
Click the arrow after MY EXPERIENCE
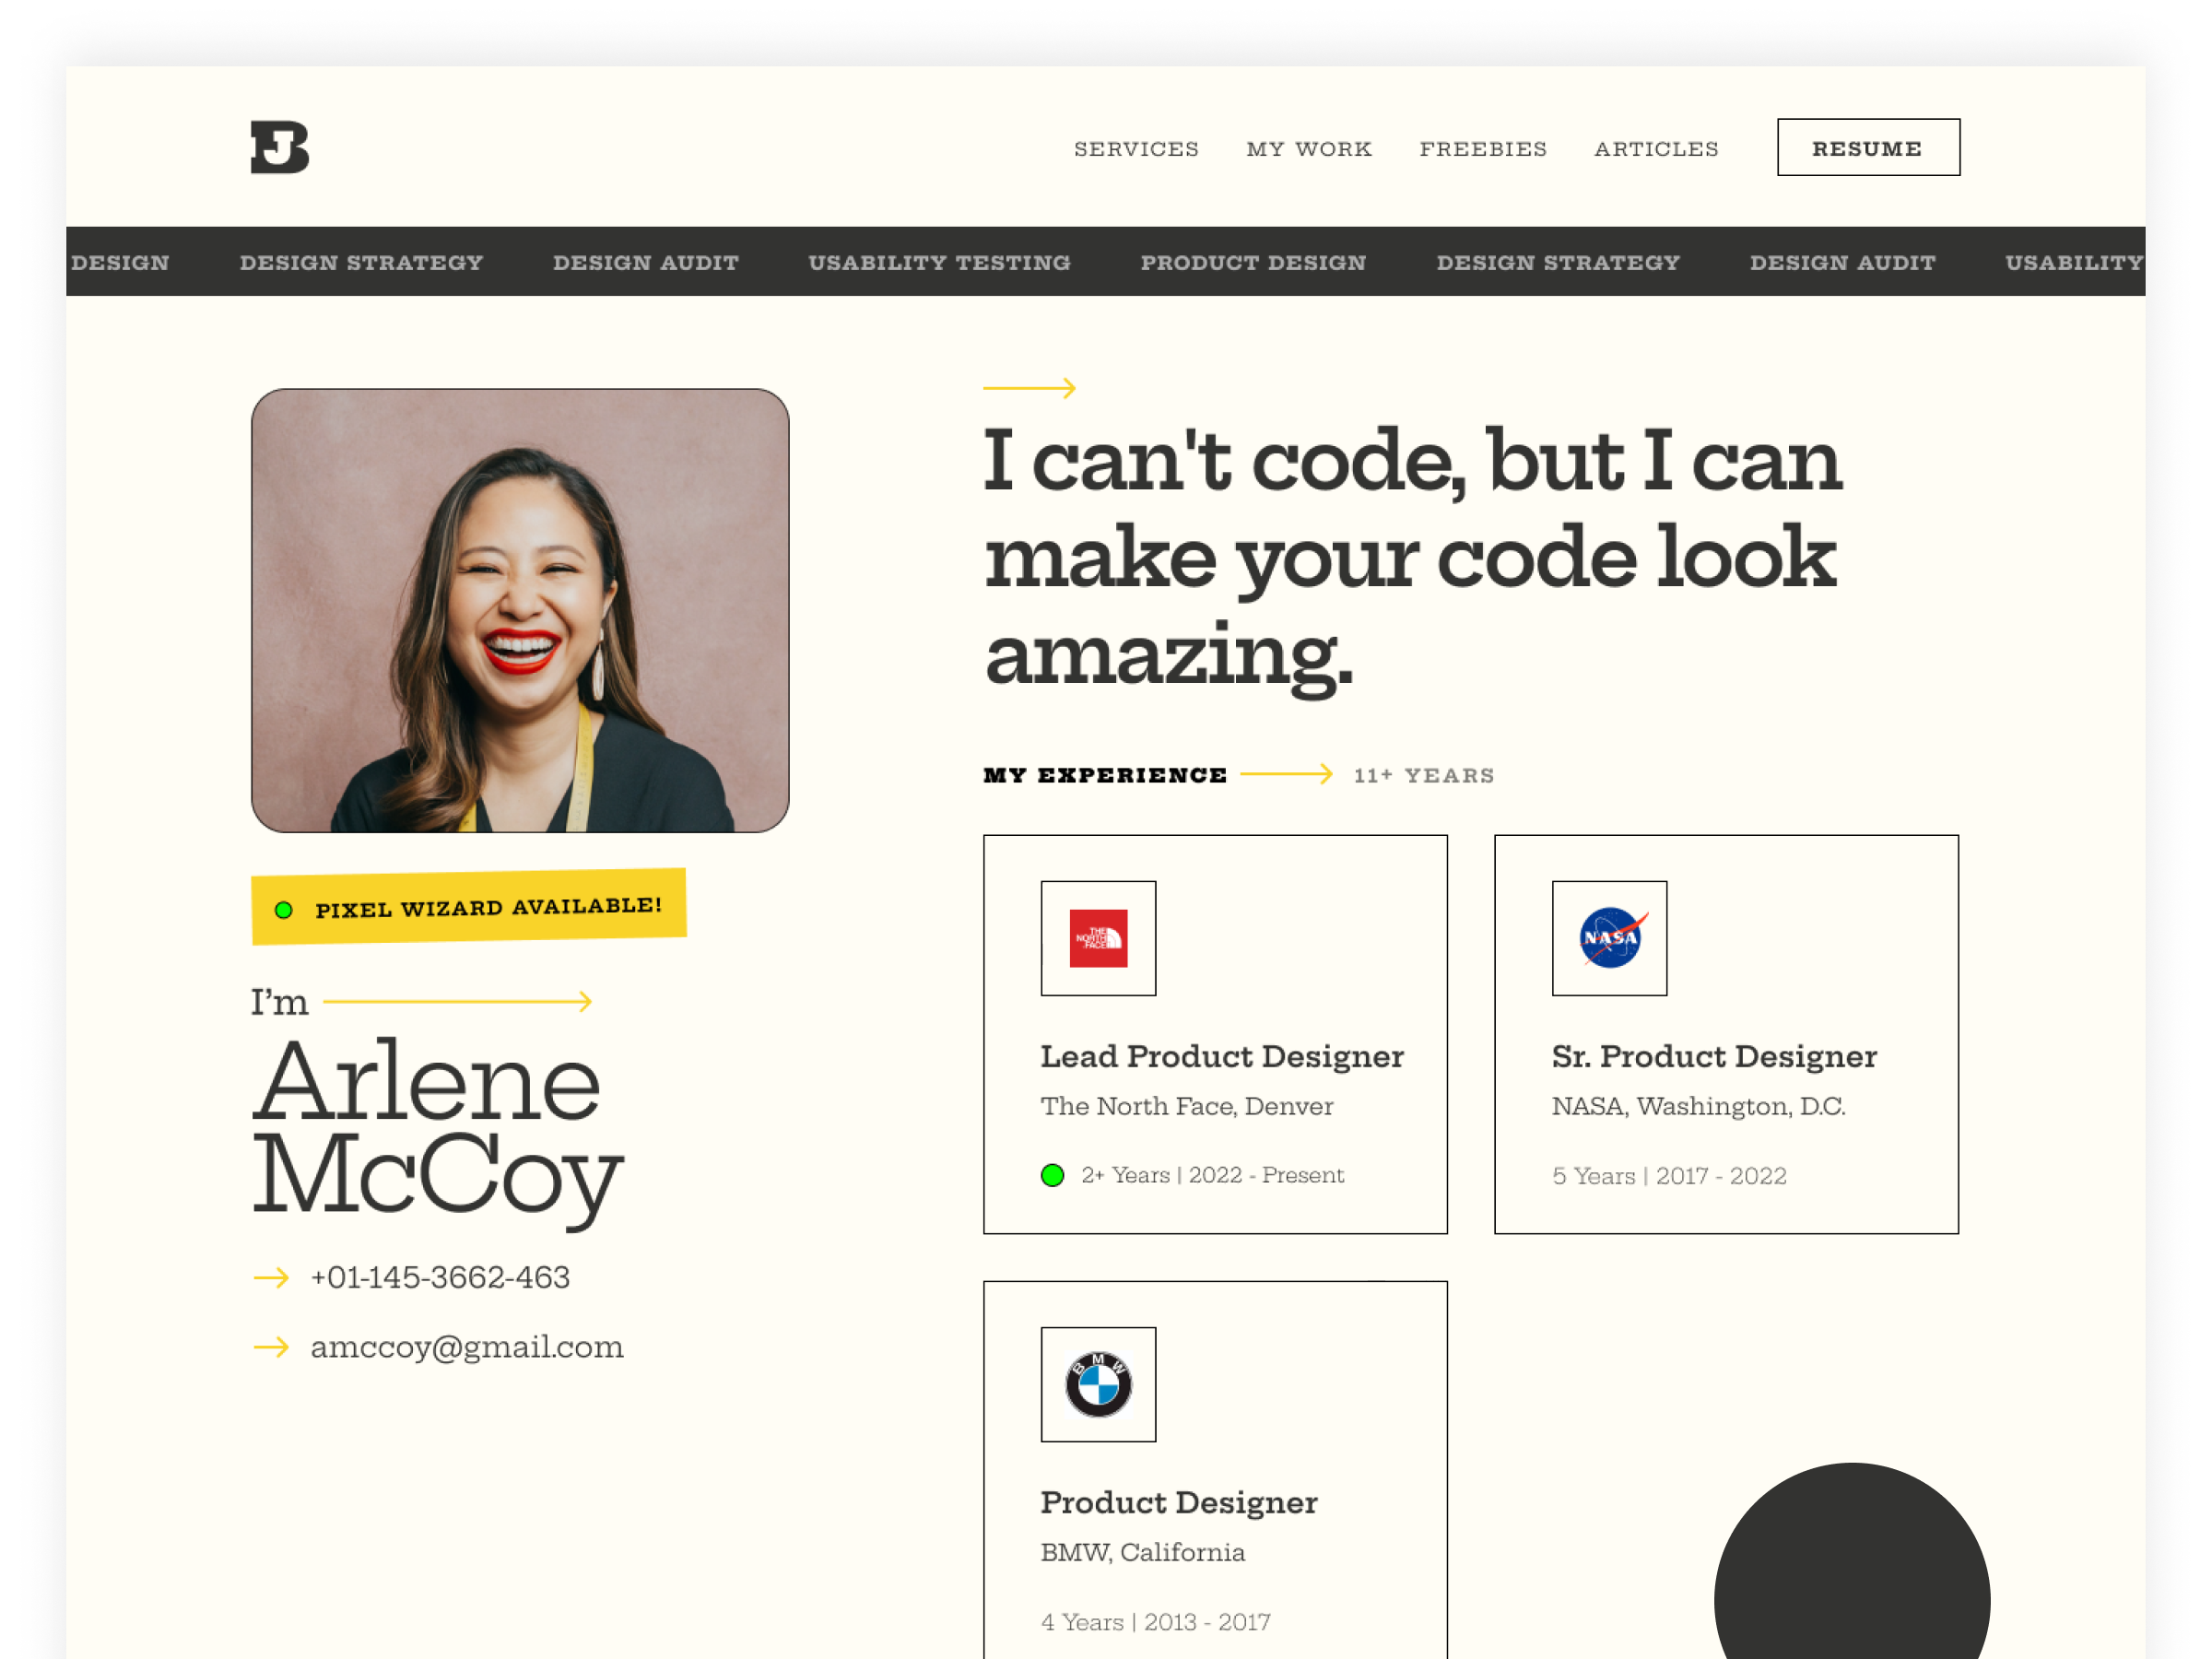coord(1286,773)
